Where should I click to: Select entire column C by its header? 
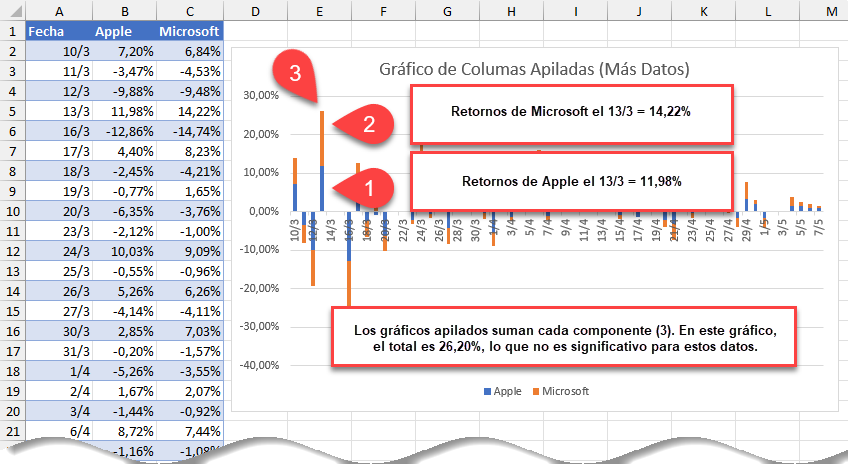click(190, 11)
